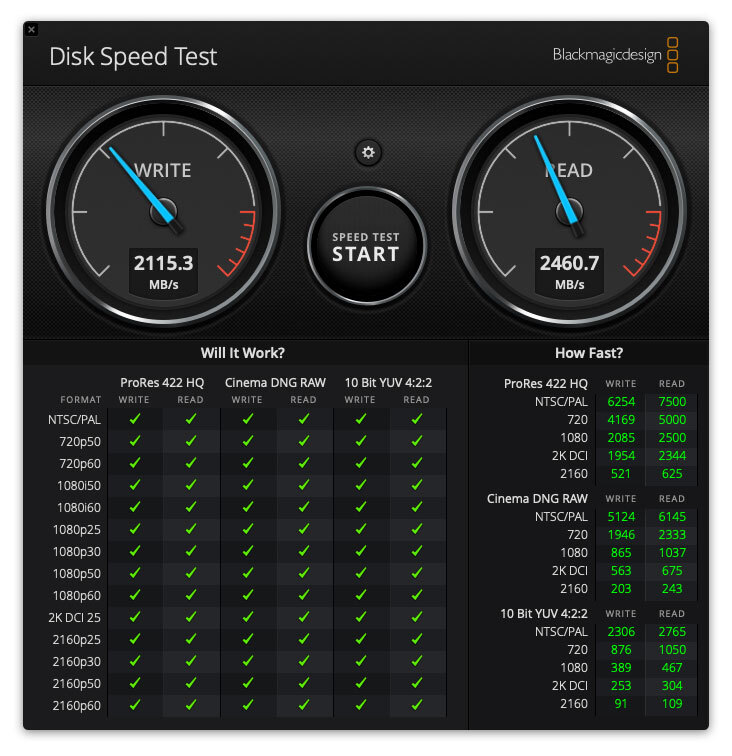Select 10 Bit YUV NTSC/PAL read value 2765
732x756 pixels.
(672, 632)
